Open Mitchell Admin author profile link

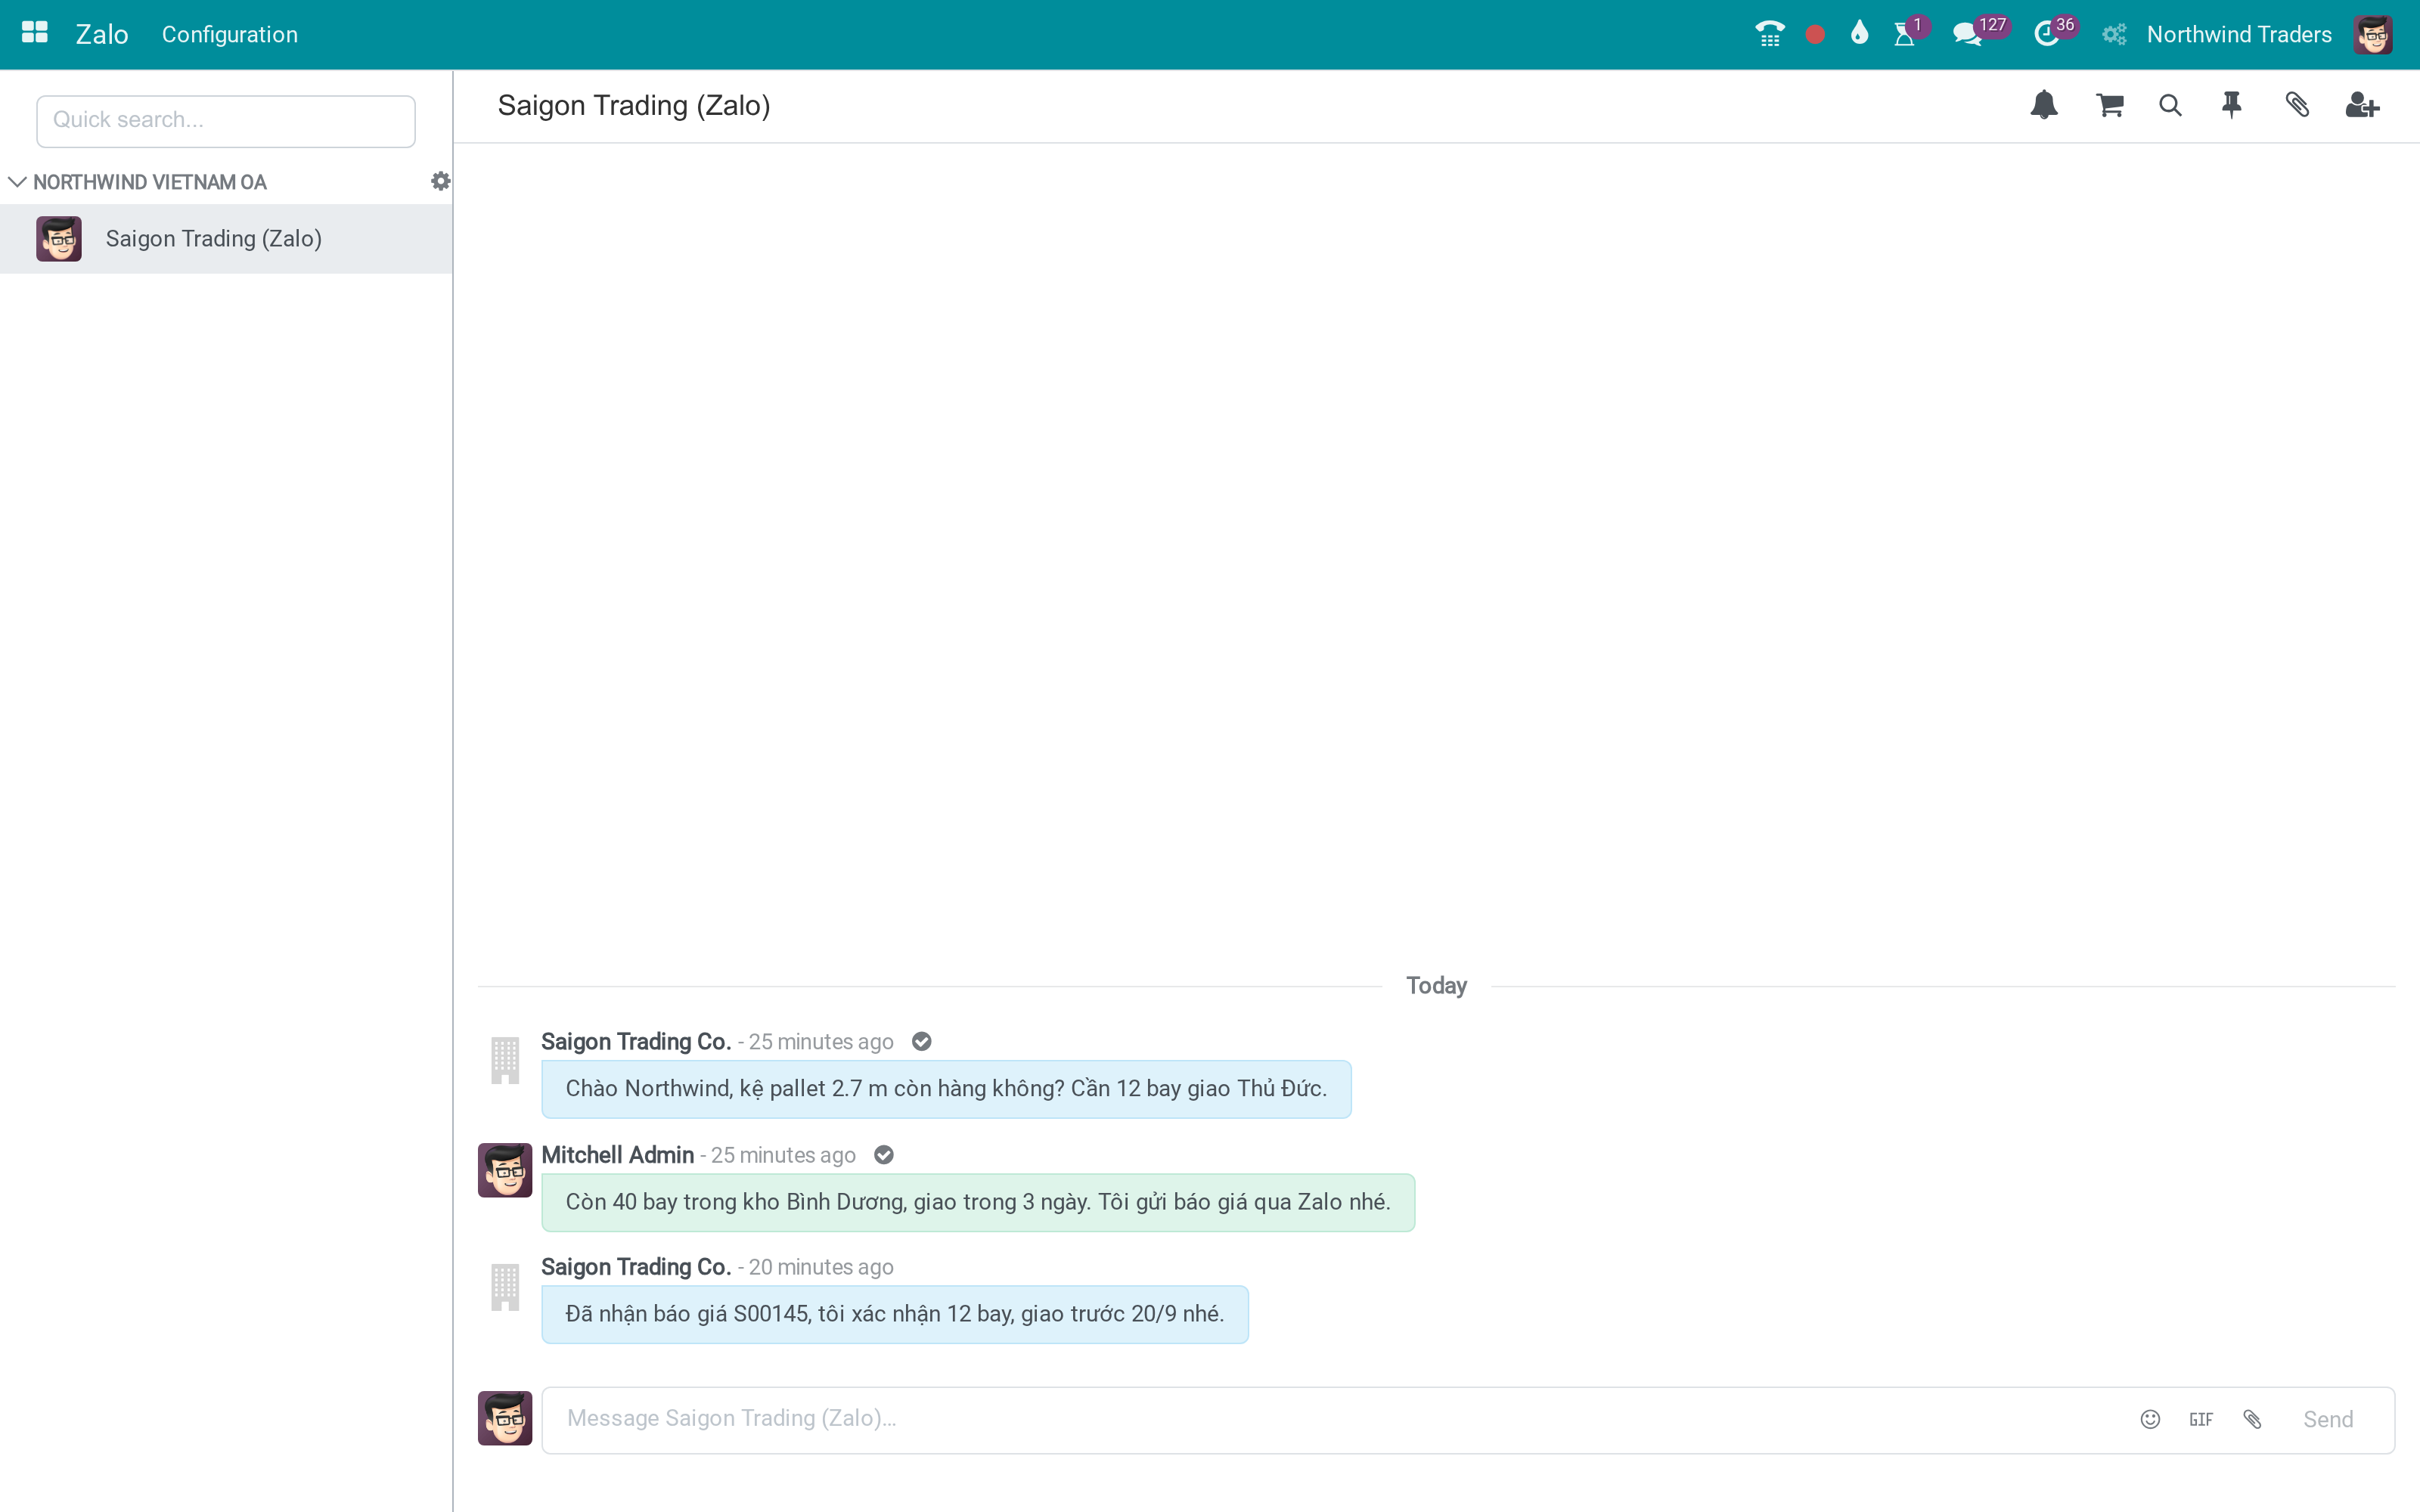coord(617,1155)
